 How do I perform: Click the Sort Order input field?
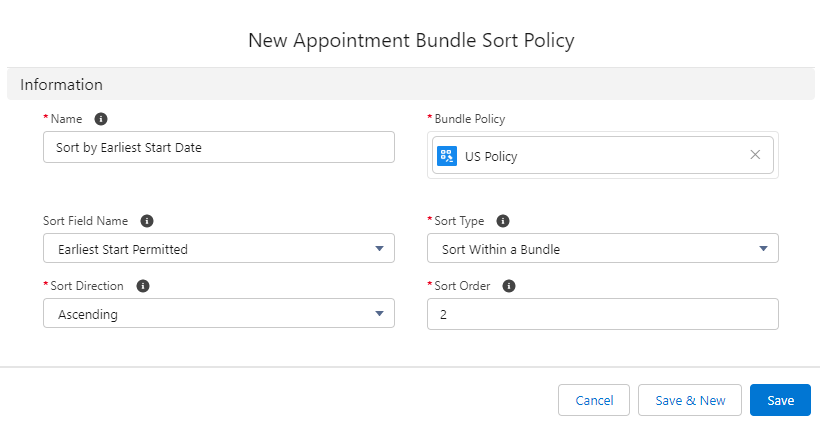(x=602, y=314)
